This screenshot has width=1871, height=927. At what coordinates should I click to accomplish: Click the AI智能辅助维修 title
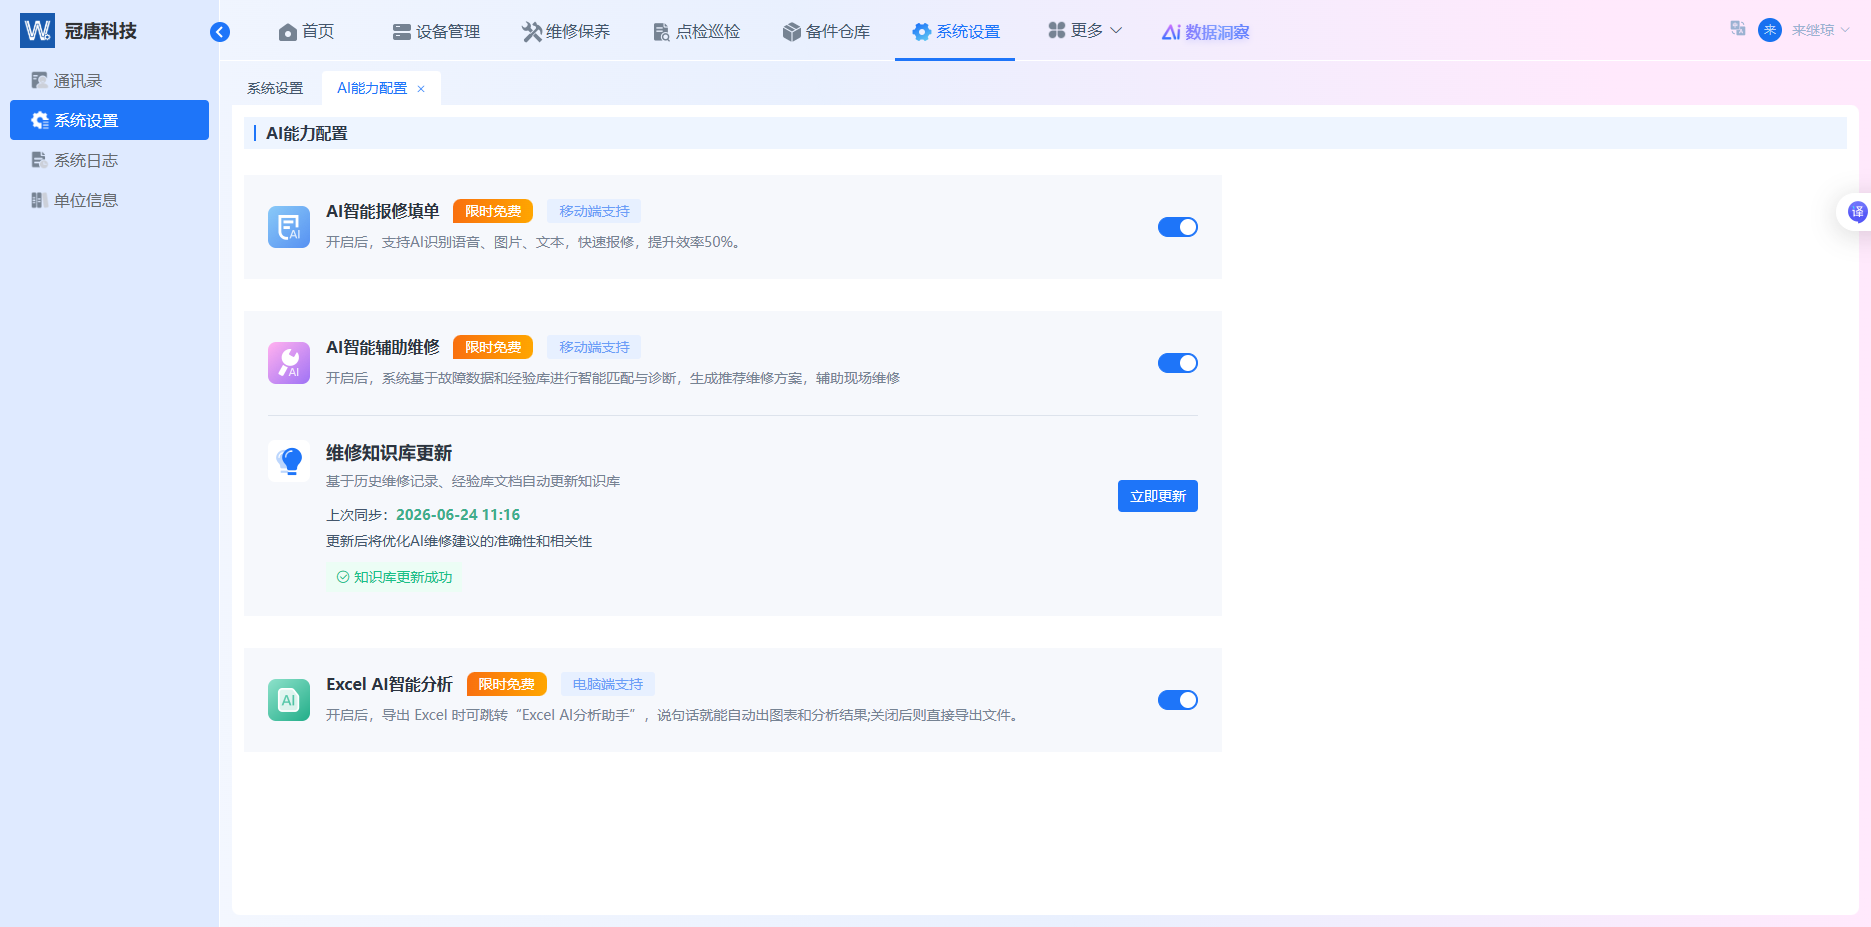click(x=383, y=347)
